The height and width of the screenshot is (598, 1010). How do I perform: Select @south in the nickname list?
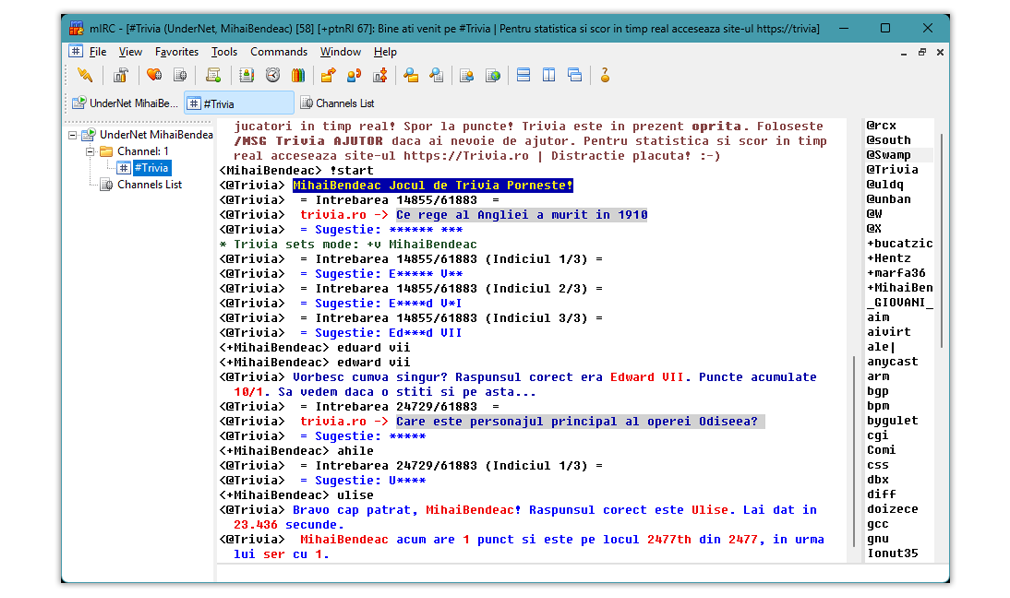tap(888, 140)
